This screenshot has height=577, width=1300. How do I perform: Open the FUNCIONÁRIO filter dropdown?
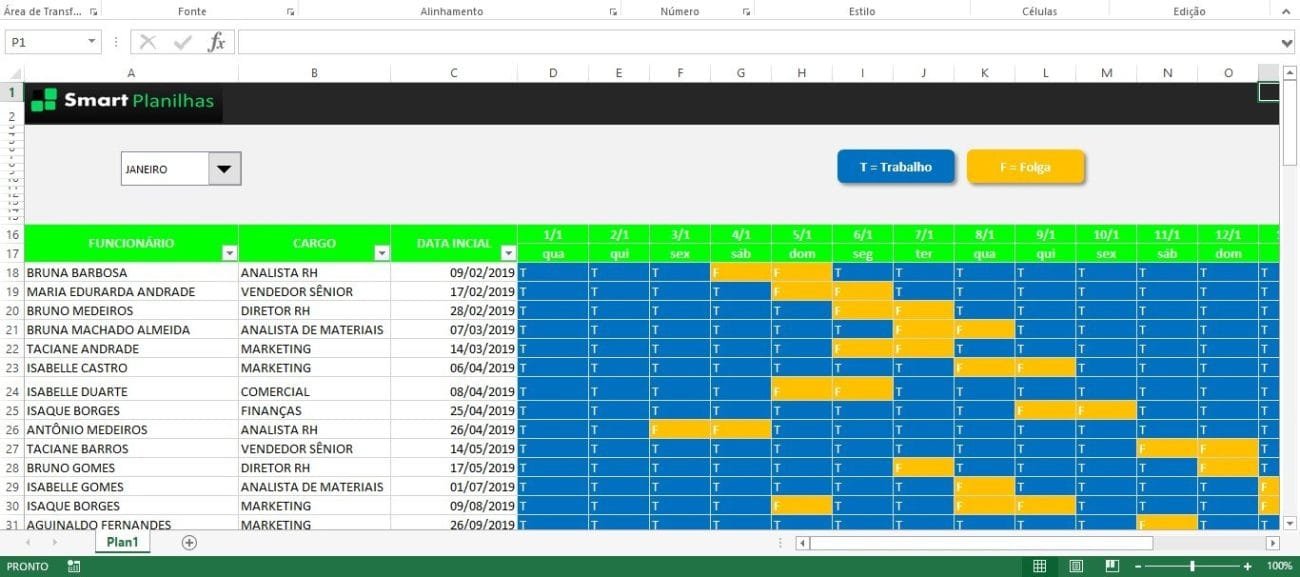coord(229,254)
